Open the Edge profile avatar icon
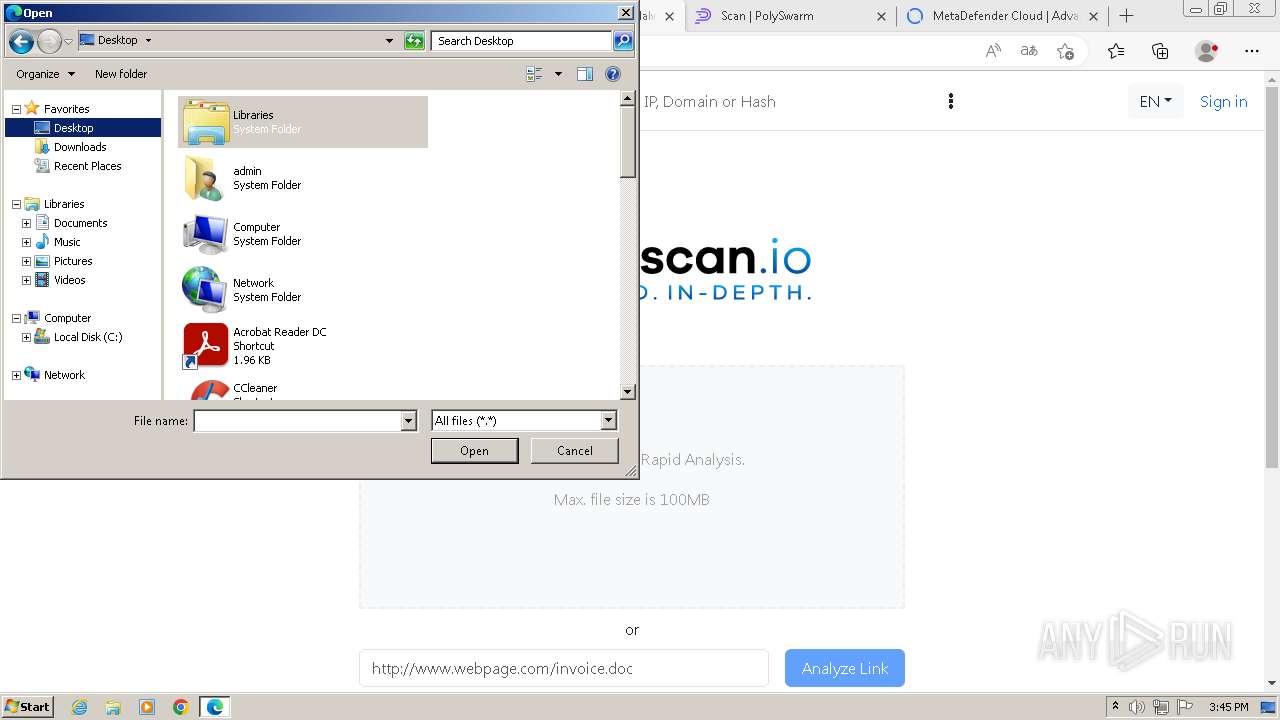Screen dimensions: 1280x720 point(1207,51)
